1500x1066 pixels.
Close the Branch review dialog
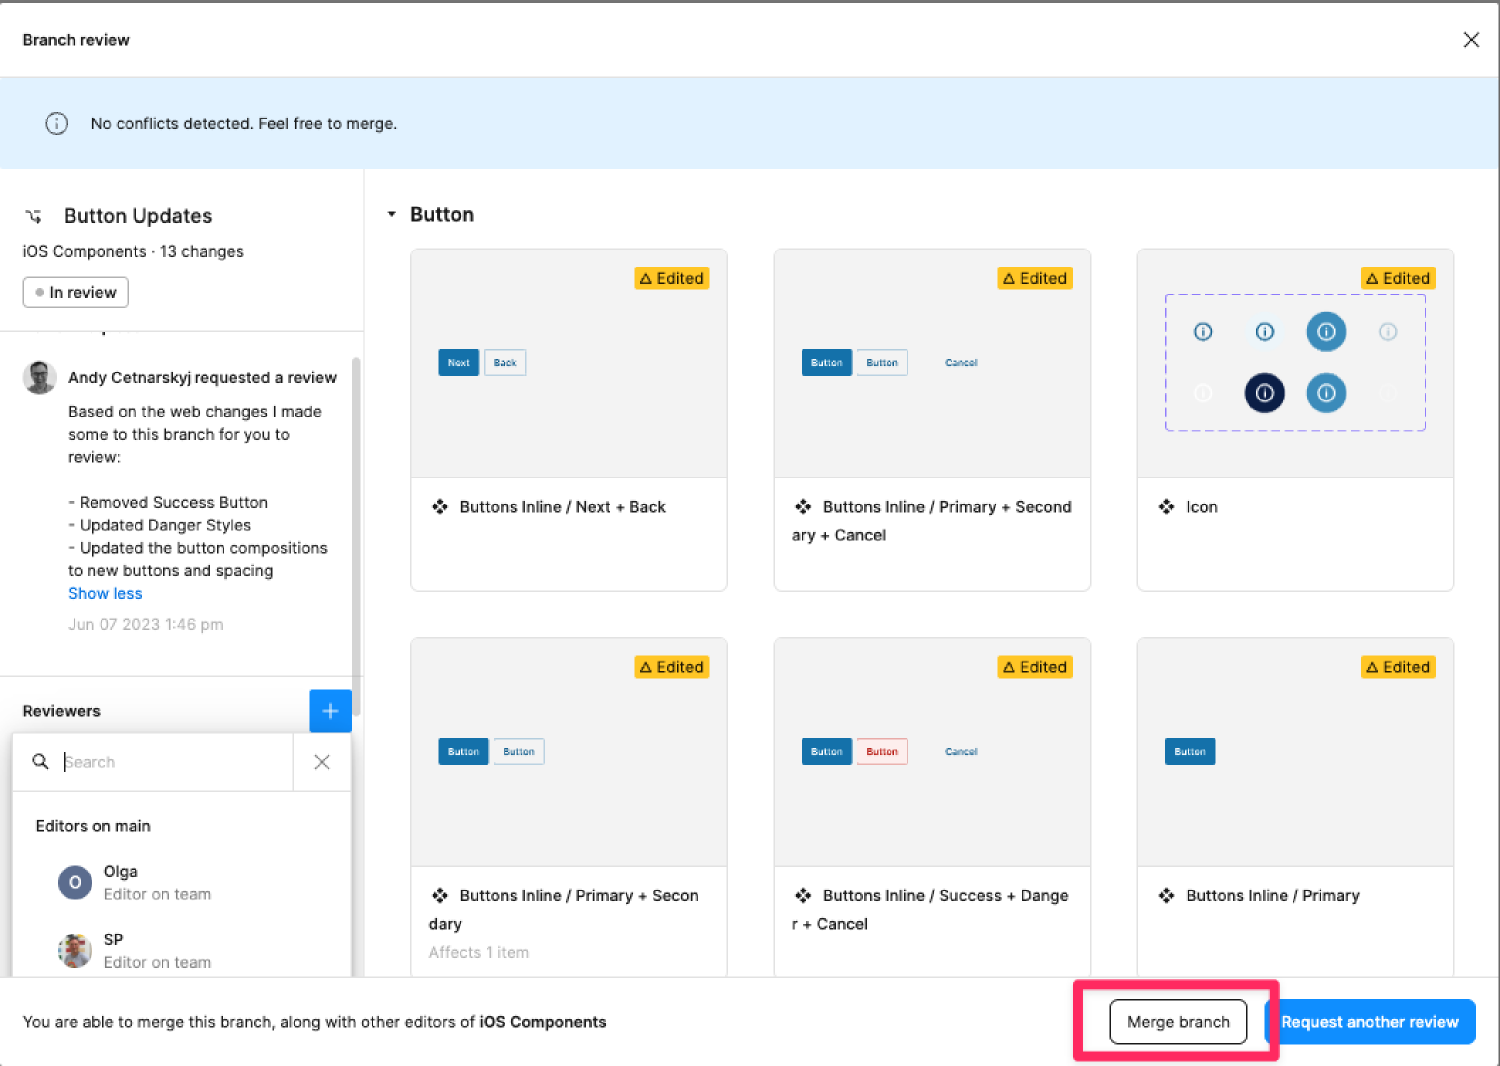pyautogui.click(x=1471, y=40)
